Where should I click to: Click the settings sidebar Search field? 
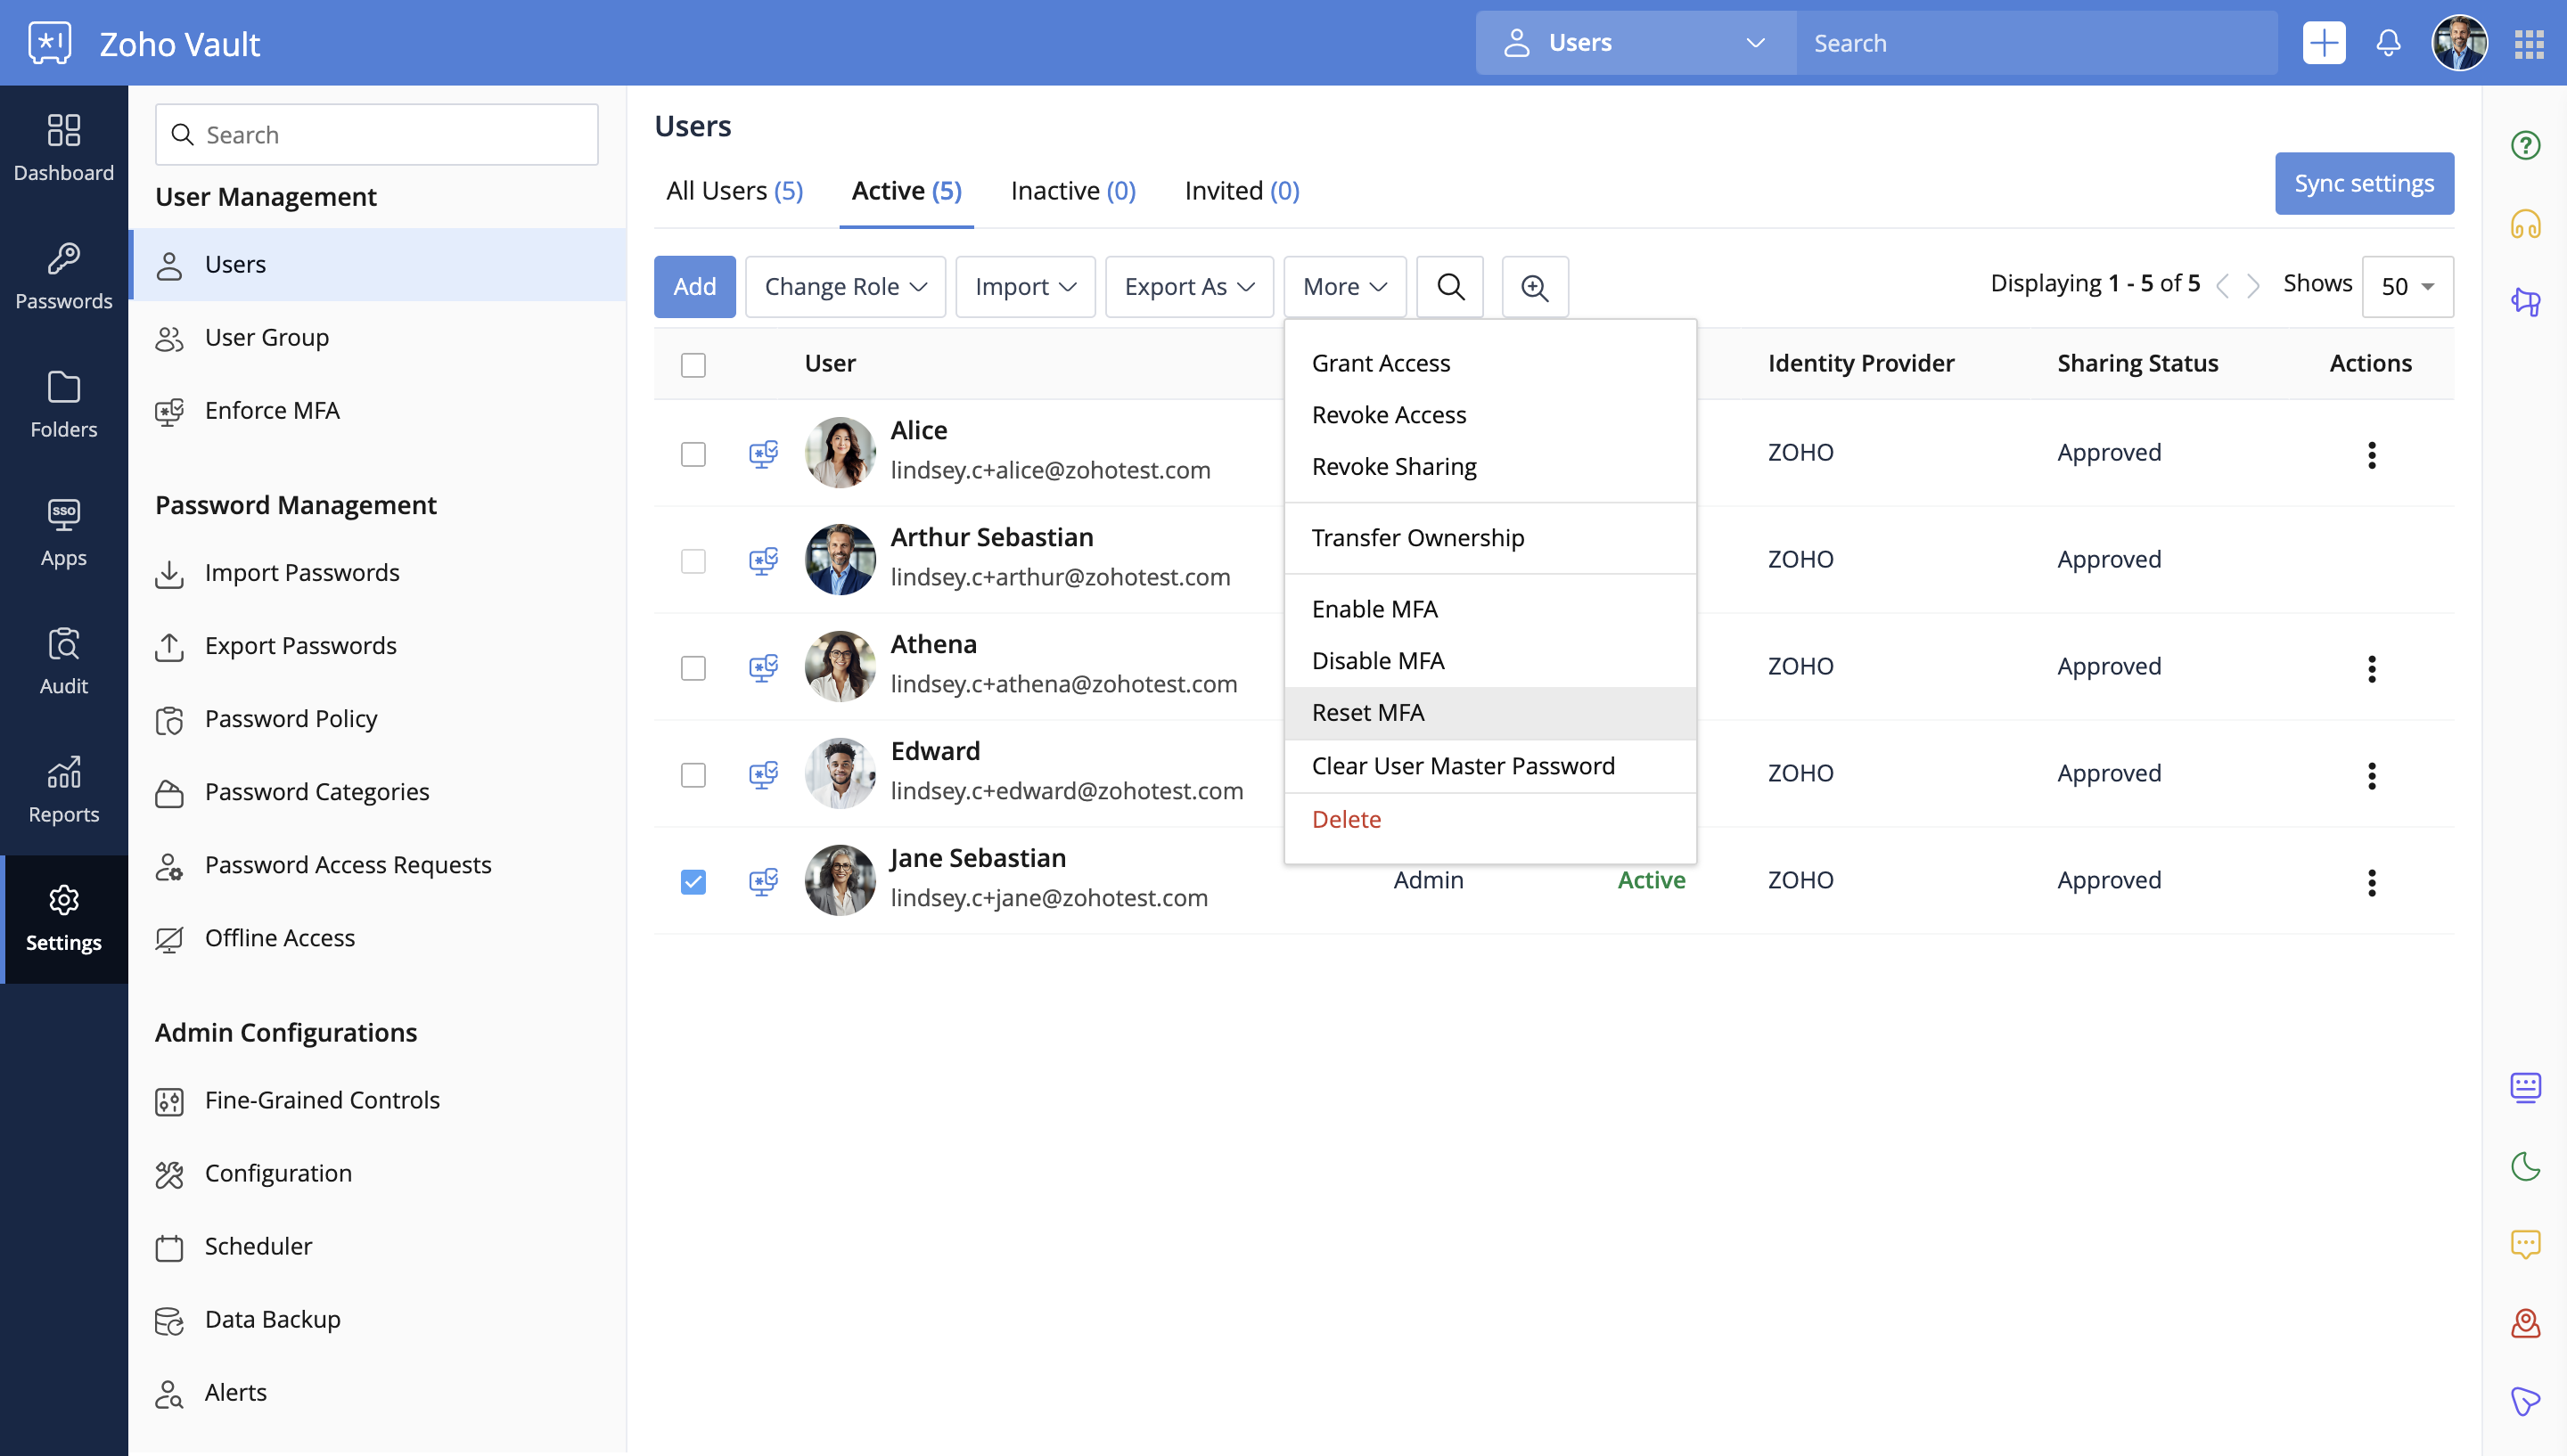tap(377, 135)
